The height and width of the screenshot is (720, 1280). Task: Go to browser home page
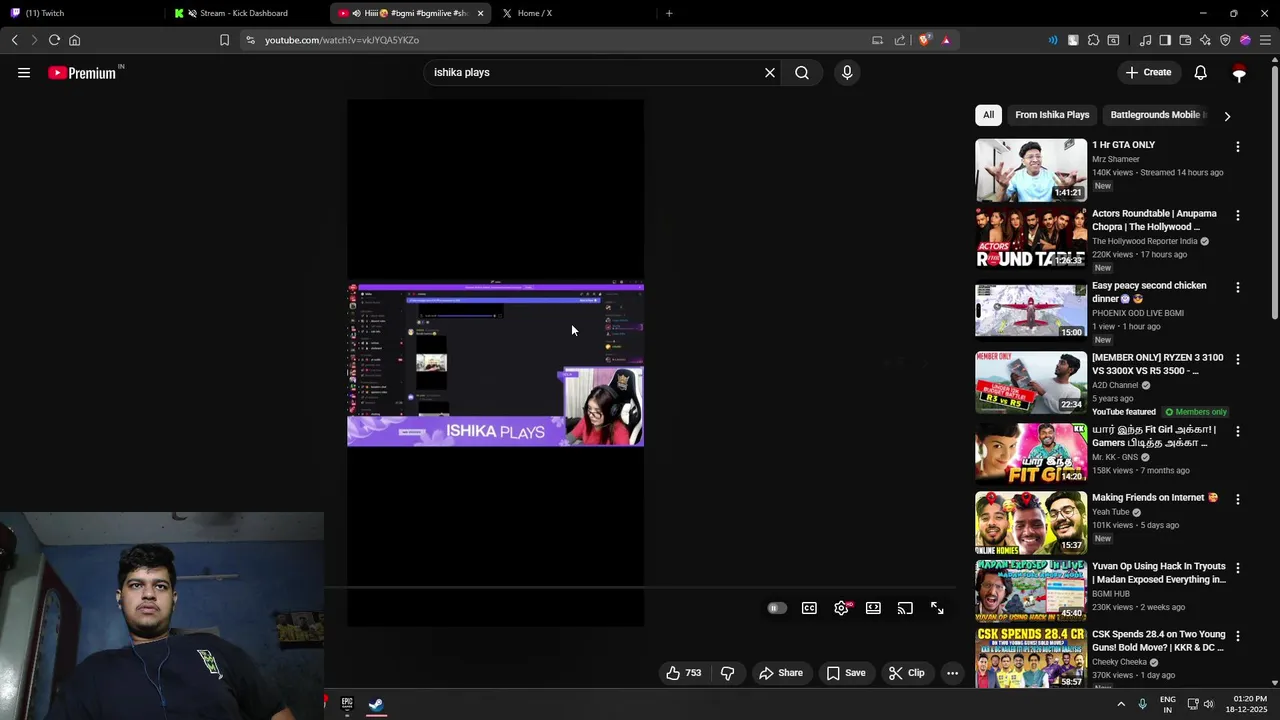(x=74, y=40)
